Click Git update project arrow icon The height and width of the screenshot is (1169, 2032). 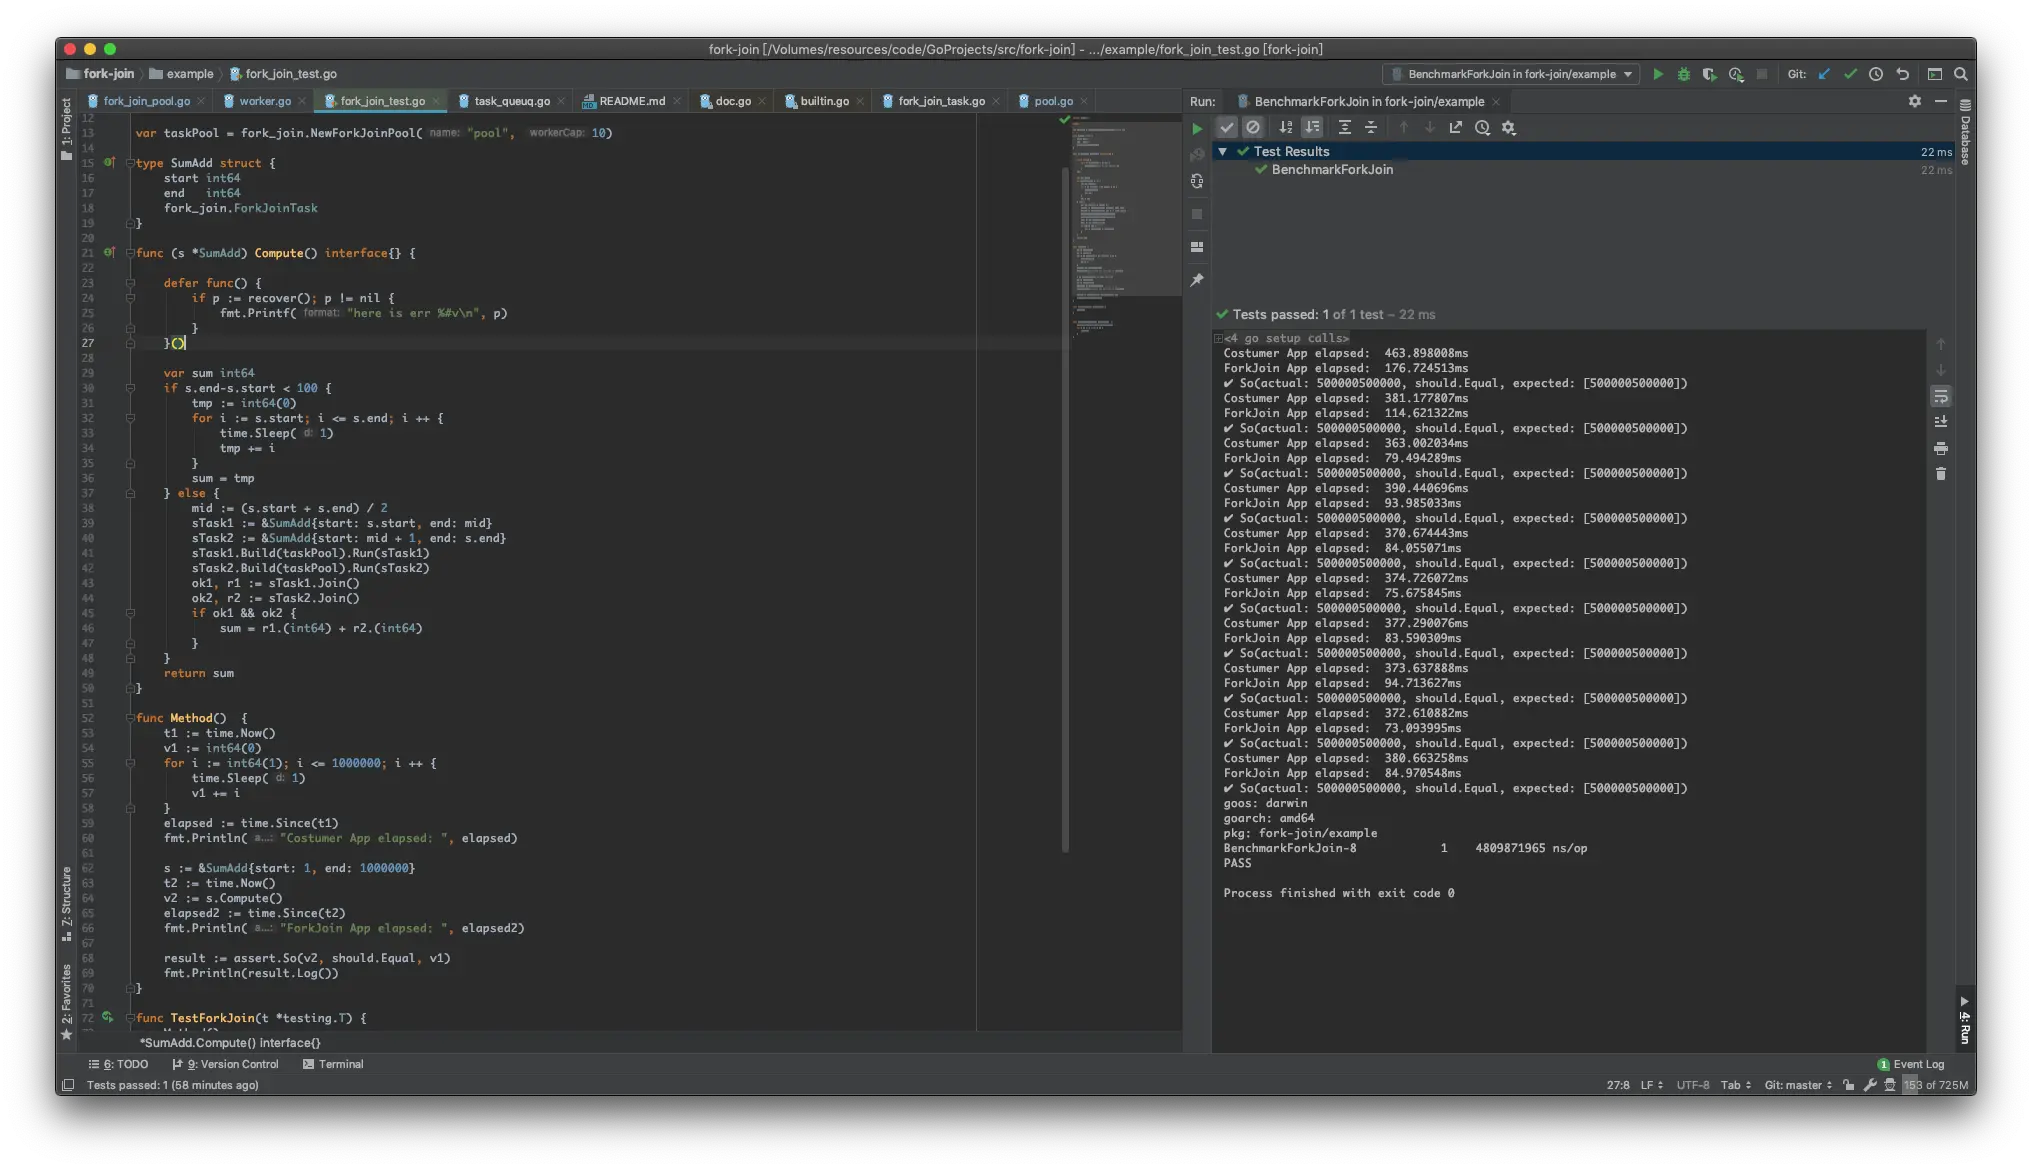[1824, 74]
